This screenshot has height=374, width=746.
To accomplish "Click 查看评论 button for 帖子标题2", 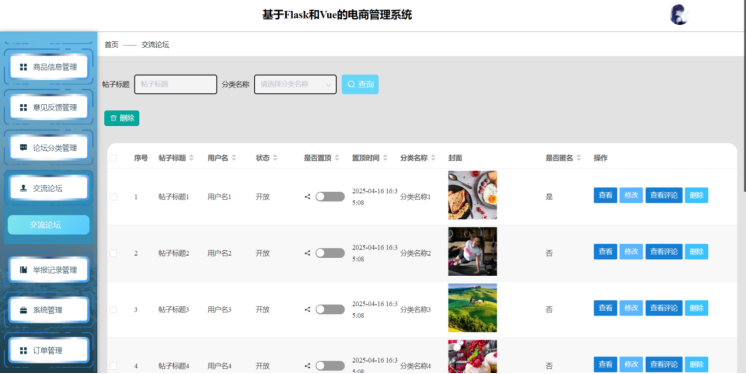I will tap(664, 252).
